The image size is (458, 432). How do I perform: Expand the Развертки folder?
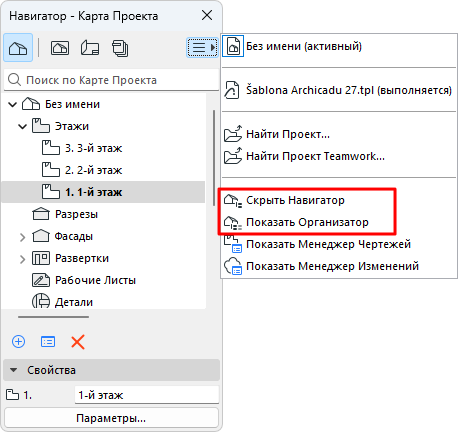pos(22,259)
